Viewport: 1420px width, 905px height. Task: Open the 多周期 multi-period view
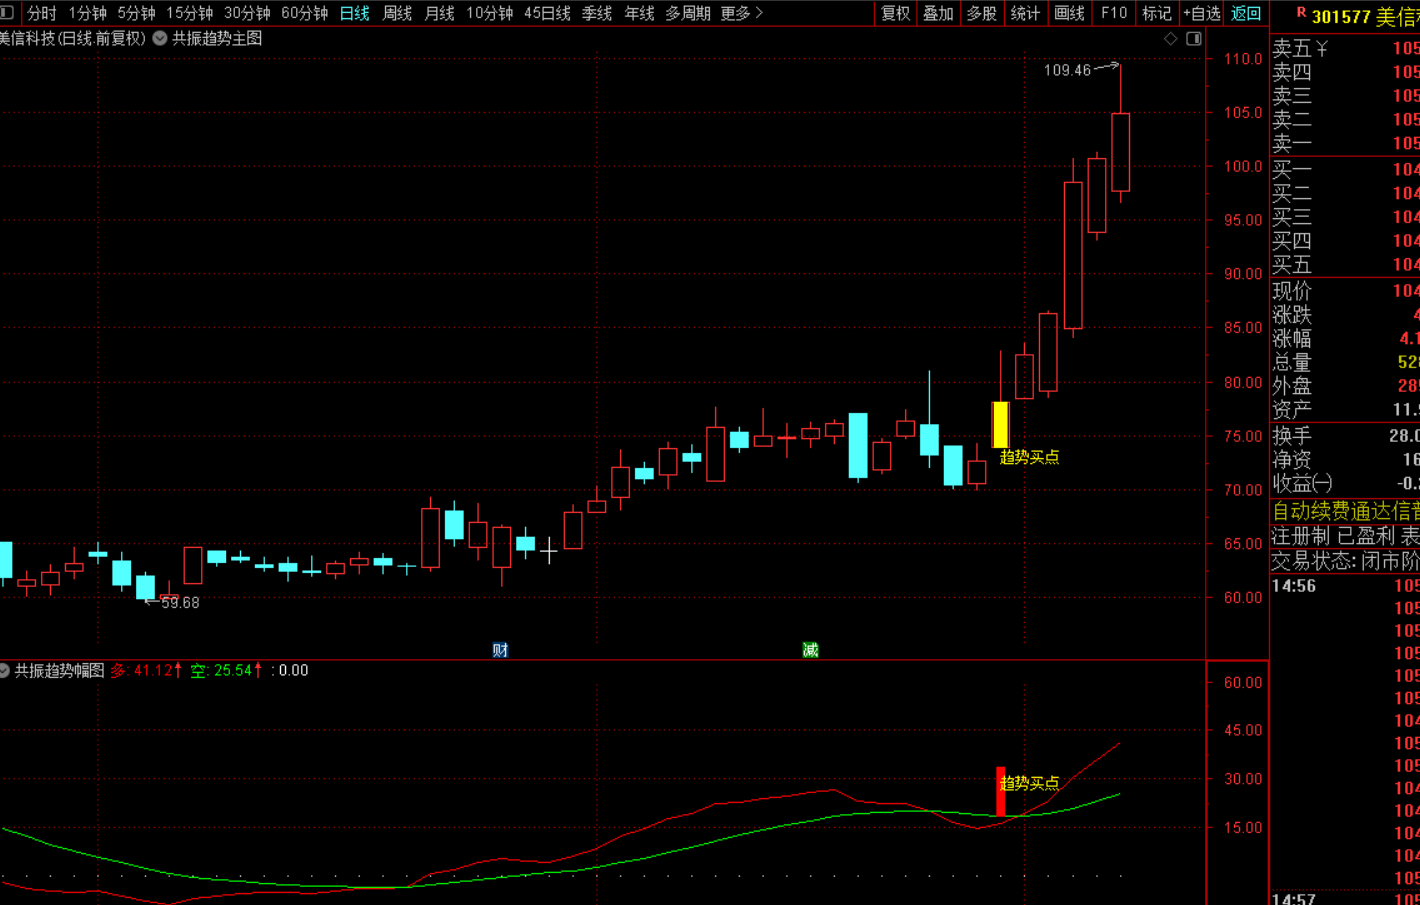point(688,13)
